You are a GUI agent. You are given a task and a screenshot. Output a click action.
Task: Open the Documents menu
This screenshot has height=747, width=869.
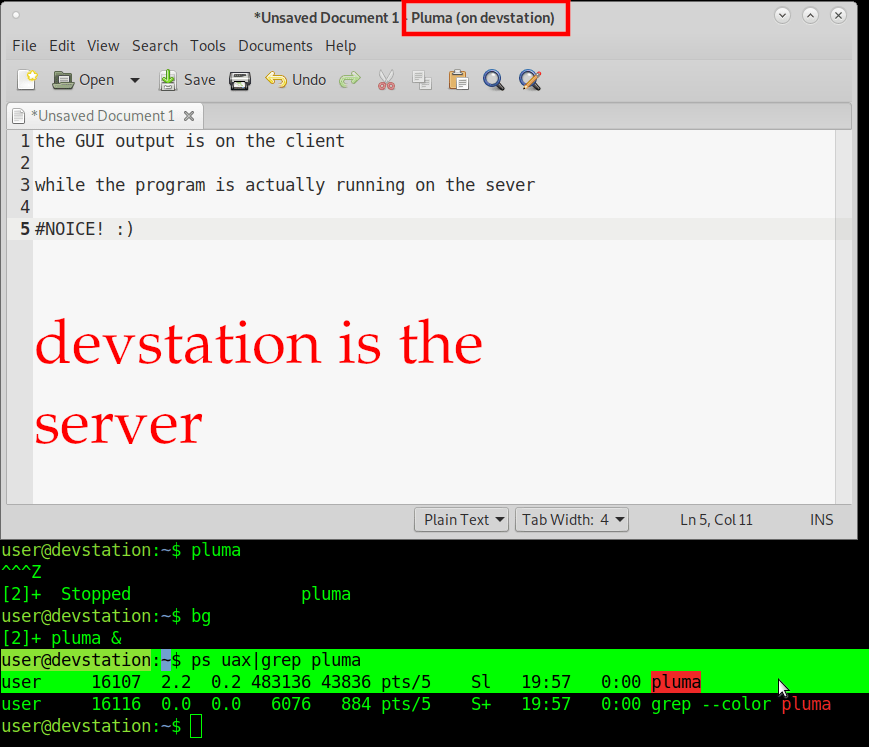pyautogui.click(x=275, y=46)
